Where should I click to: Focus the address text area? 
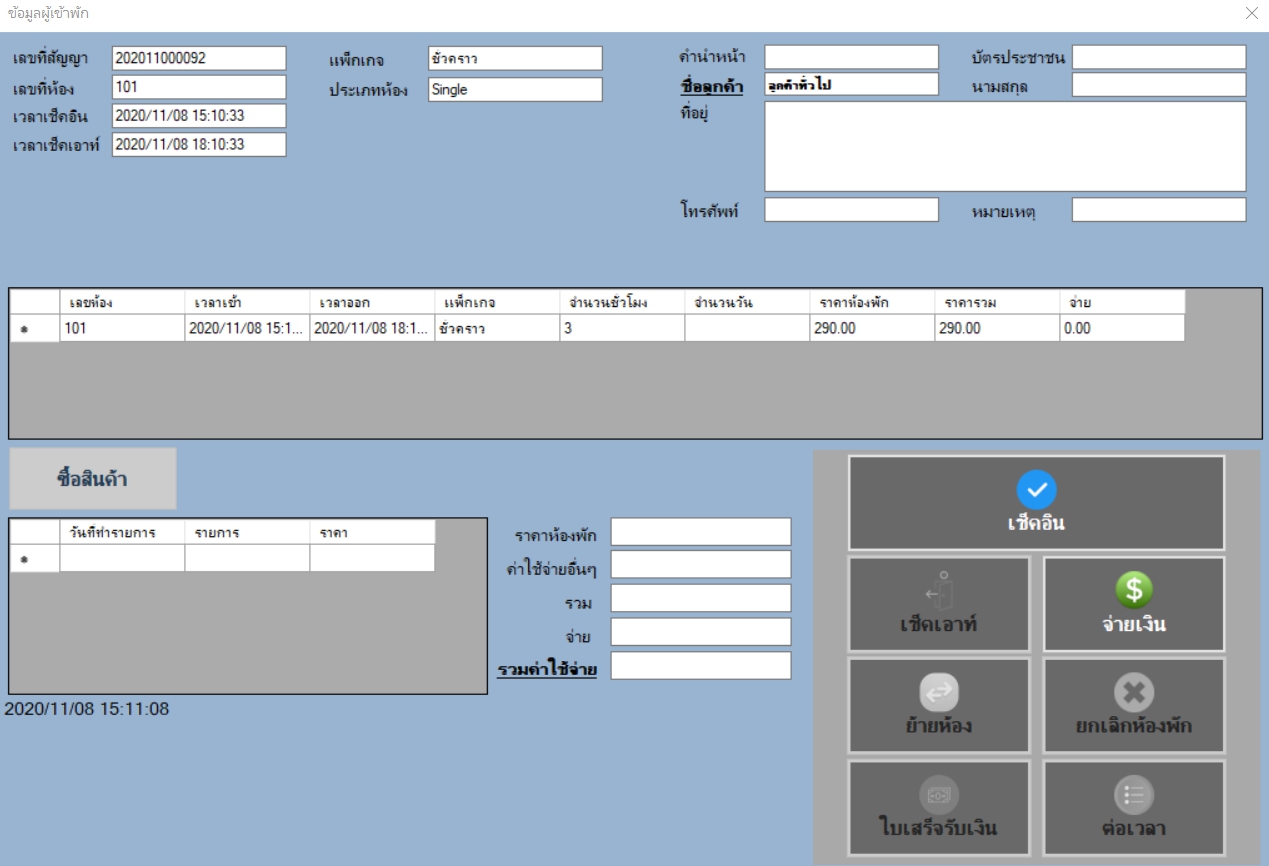click(x=1005, y=146)
